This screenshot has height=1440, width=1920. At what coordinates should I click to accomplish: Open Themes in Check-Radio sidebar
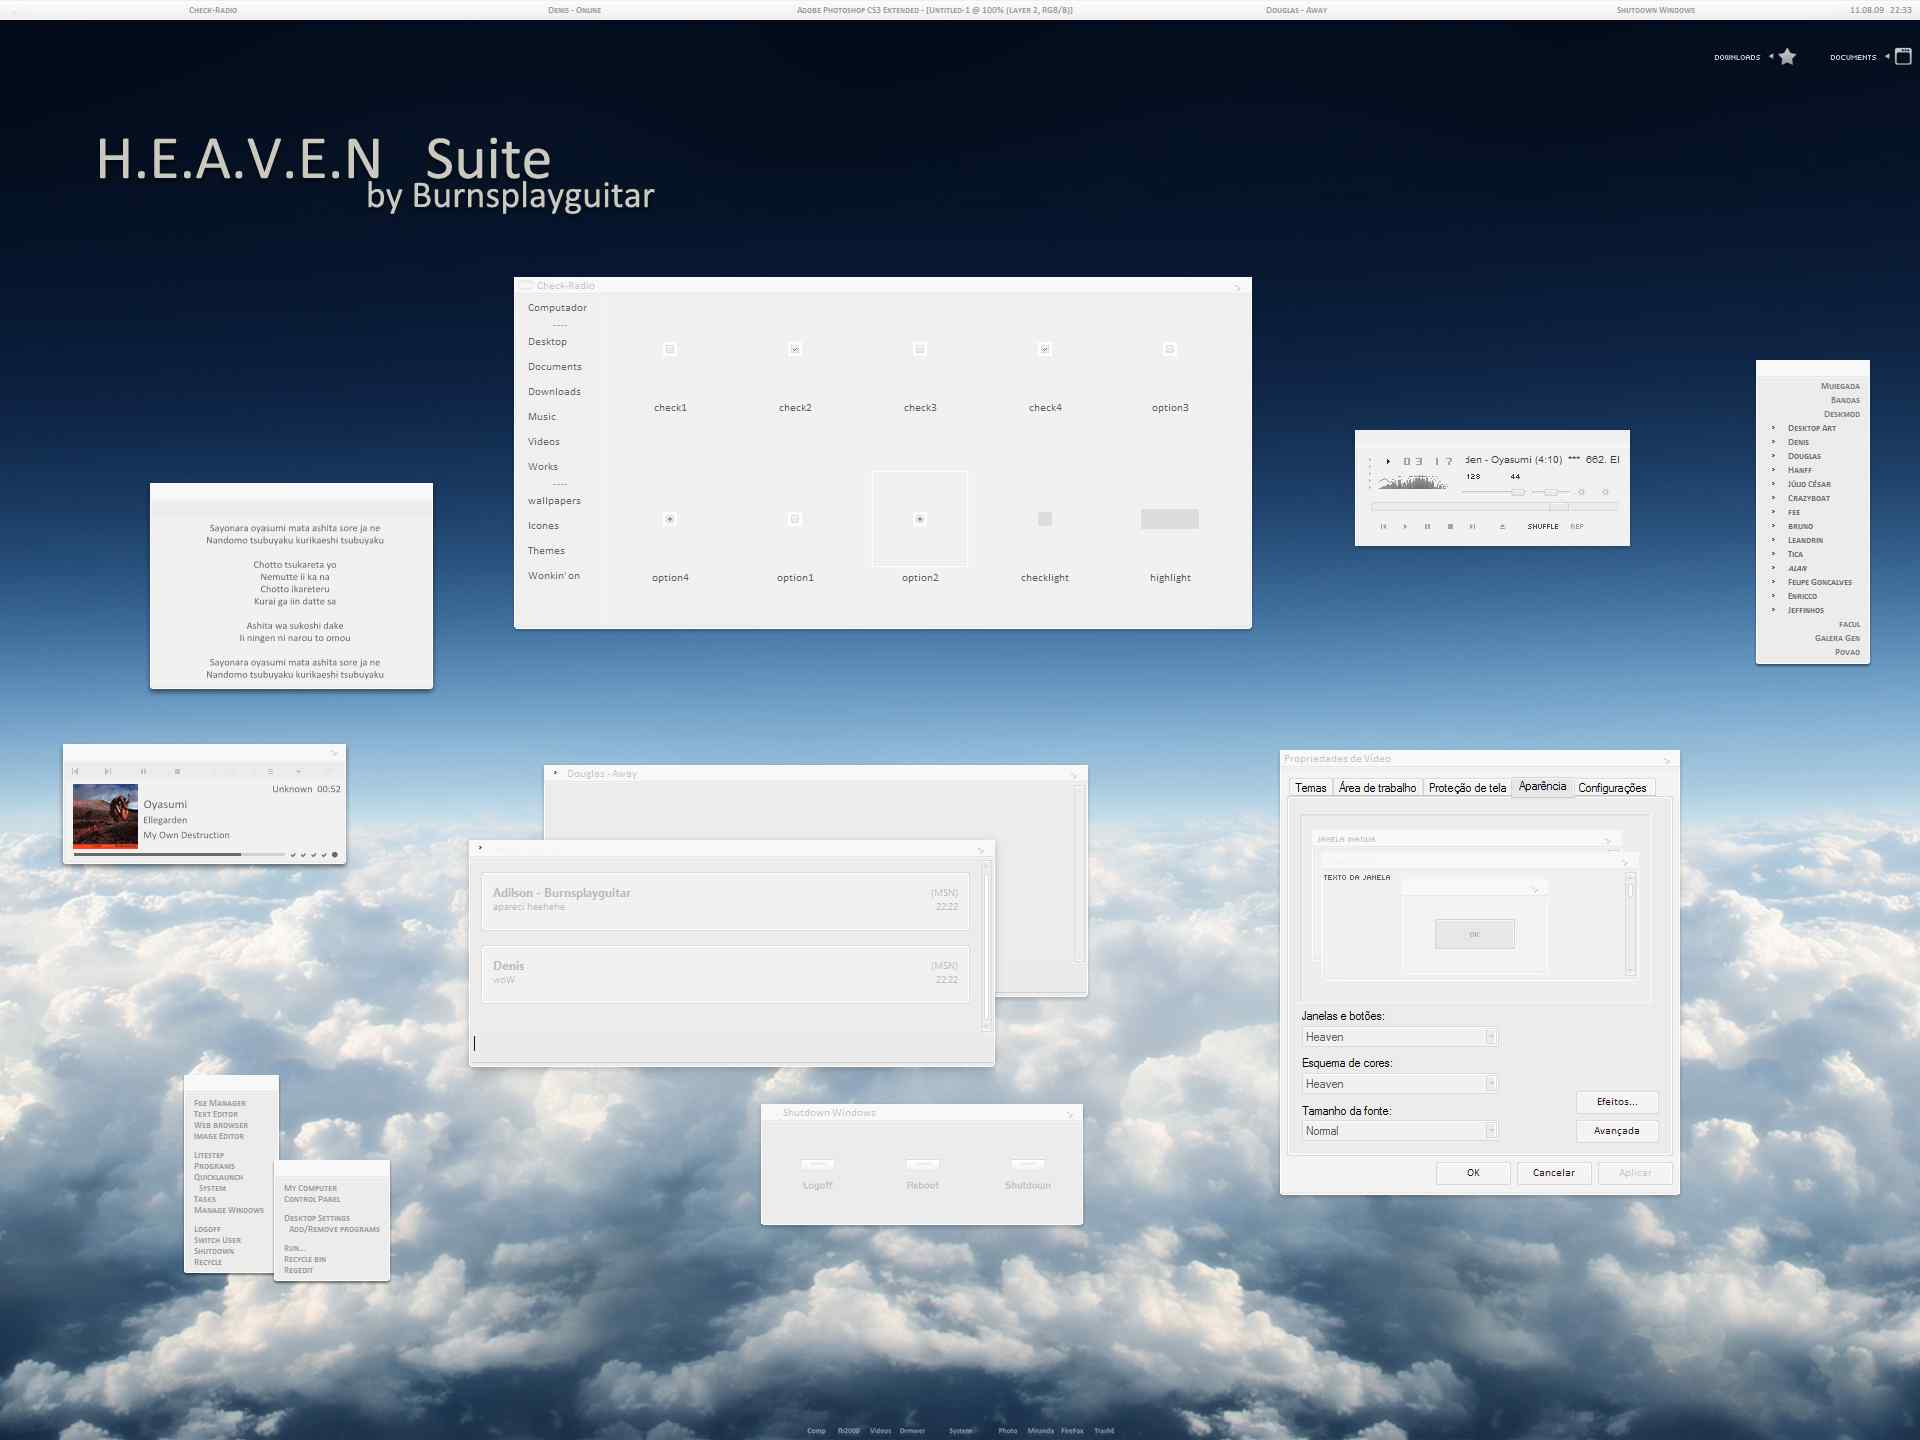(546, 551)
